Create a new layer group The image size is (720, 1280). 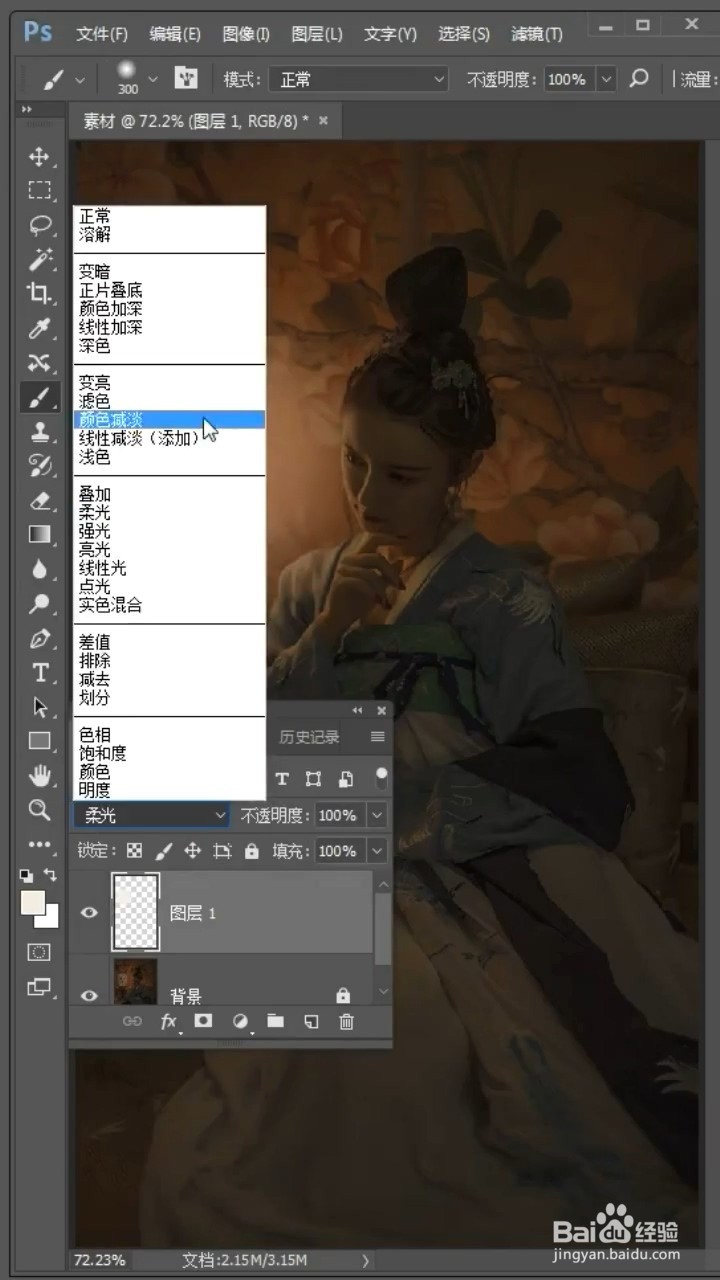click(275, 1021)
